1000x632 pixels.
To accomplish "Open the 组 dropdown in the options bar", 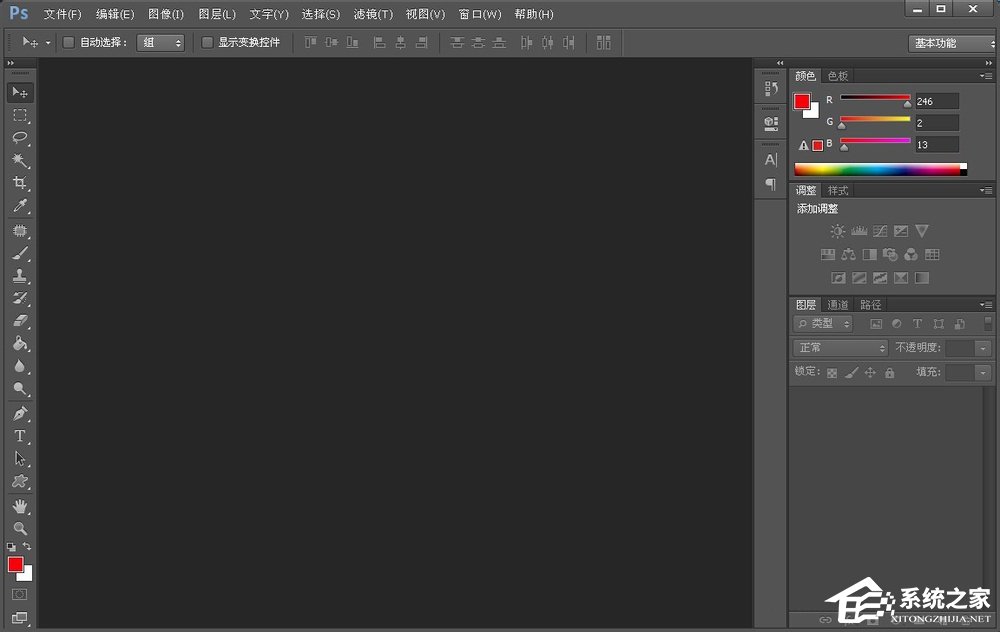I will tap(160, 42).
